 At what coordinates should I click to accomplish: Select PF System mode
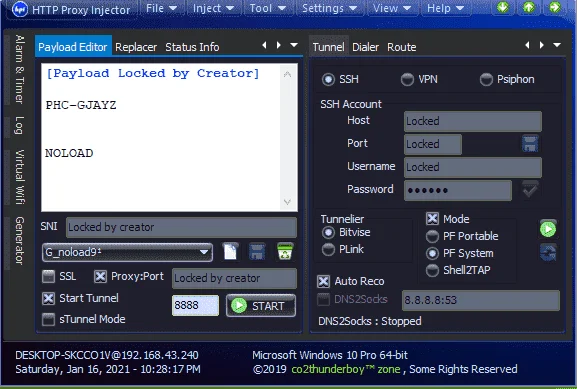(432, 253)
